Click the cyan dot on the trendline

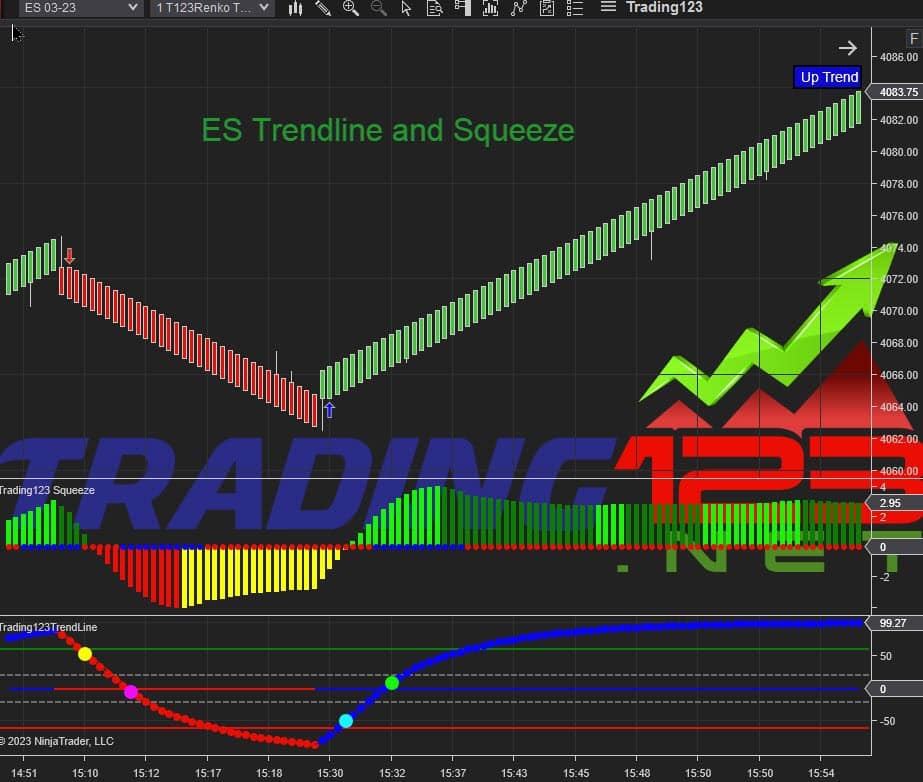[346, 721]
